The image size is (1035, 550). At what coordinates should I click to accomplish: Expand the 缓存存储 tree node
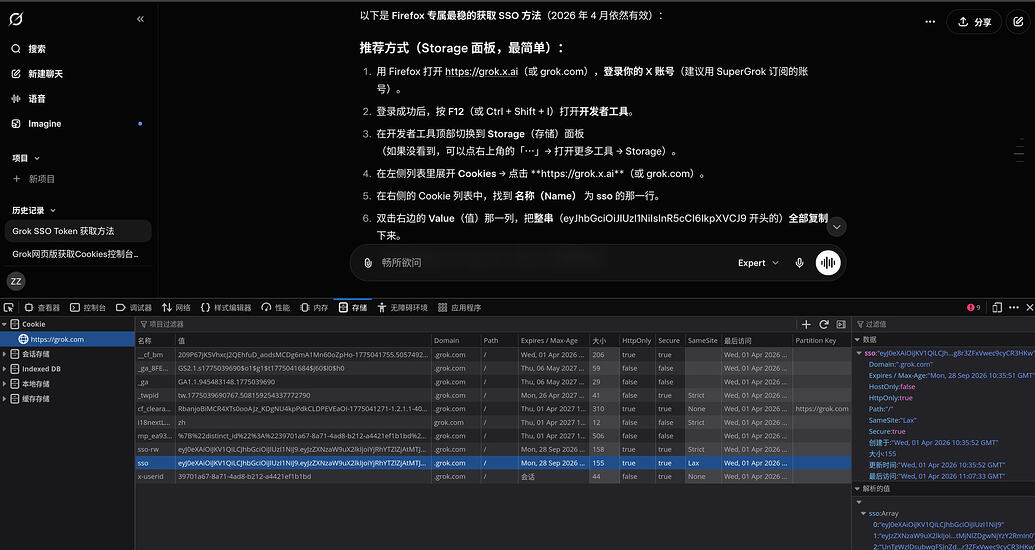click(x=5, y=399)
